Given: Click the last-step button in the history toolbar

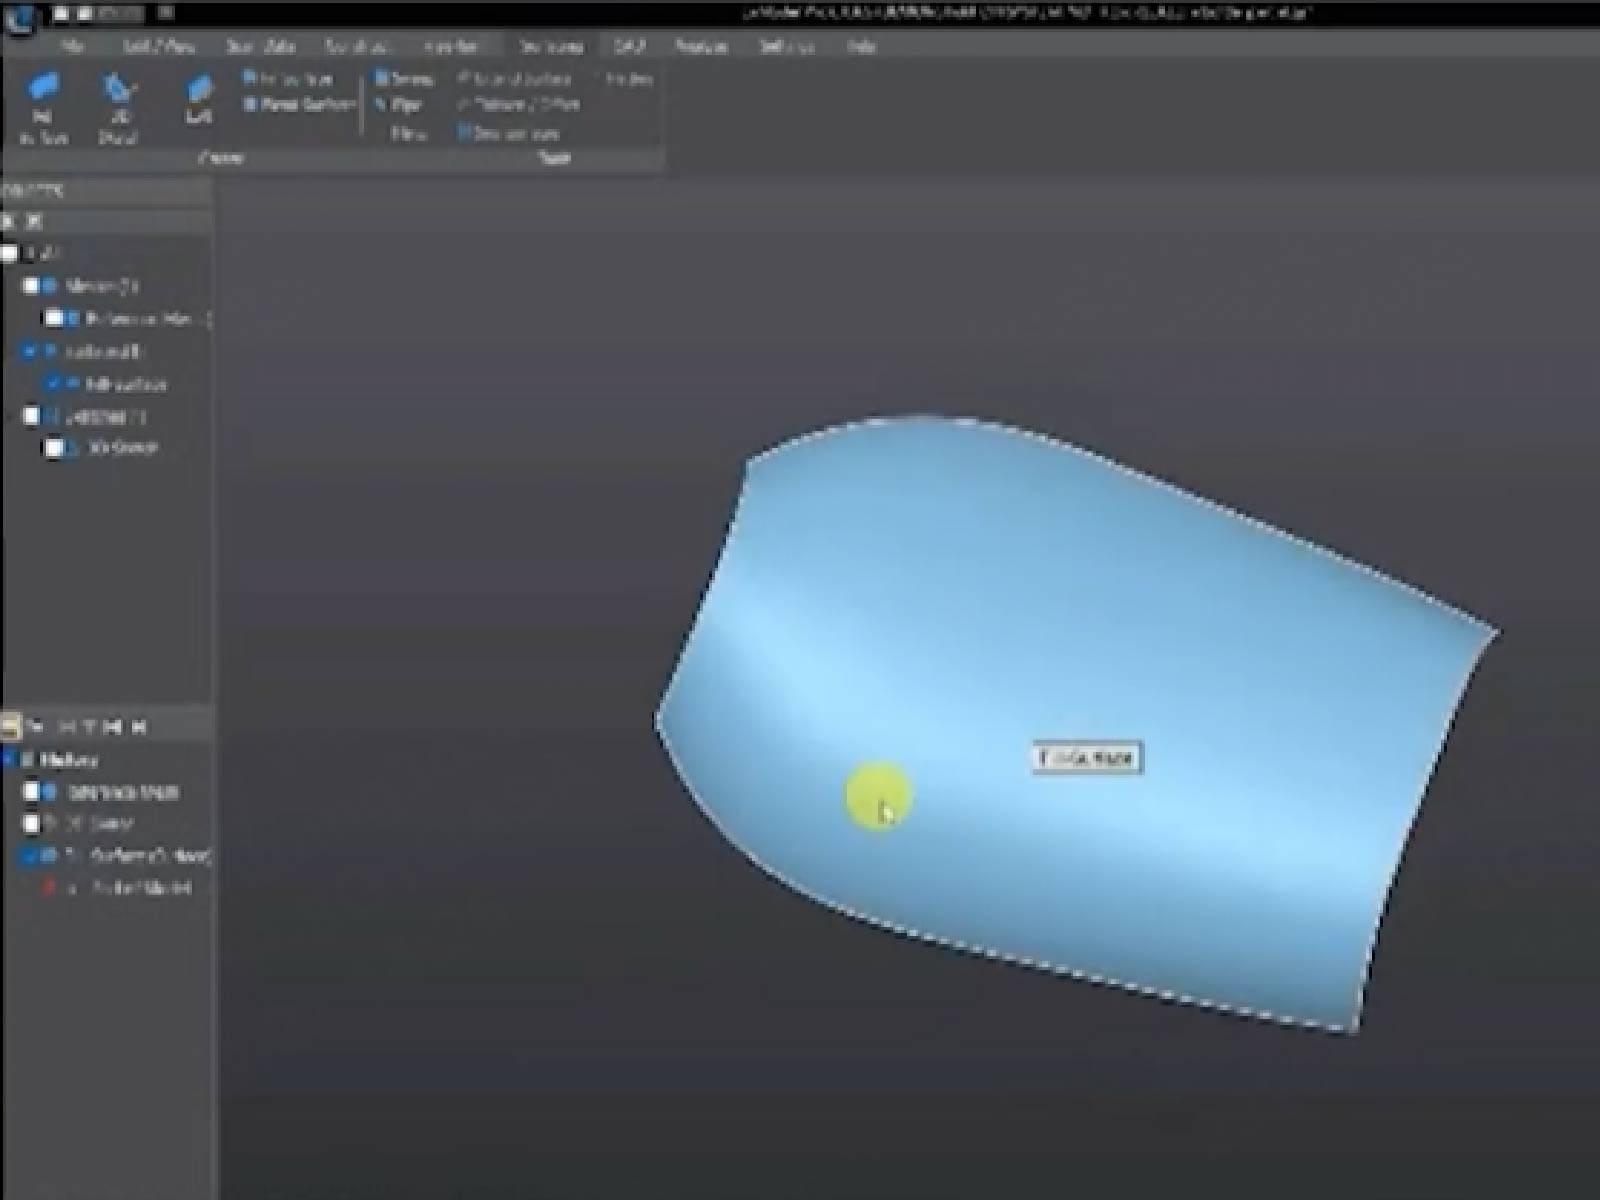Looking at the screenshot, I should (x=140, y=723).
